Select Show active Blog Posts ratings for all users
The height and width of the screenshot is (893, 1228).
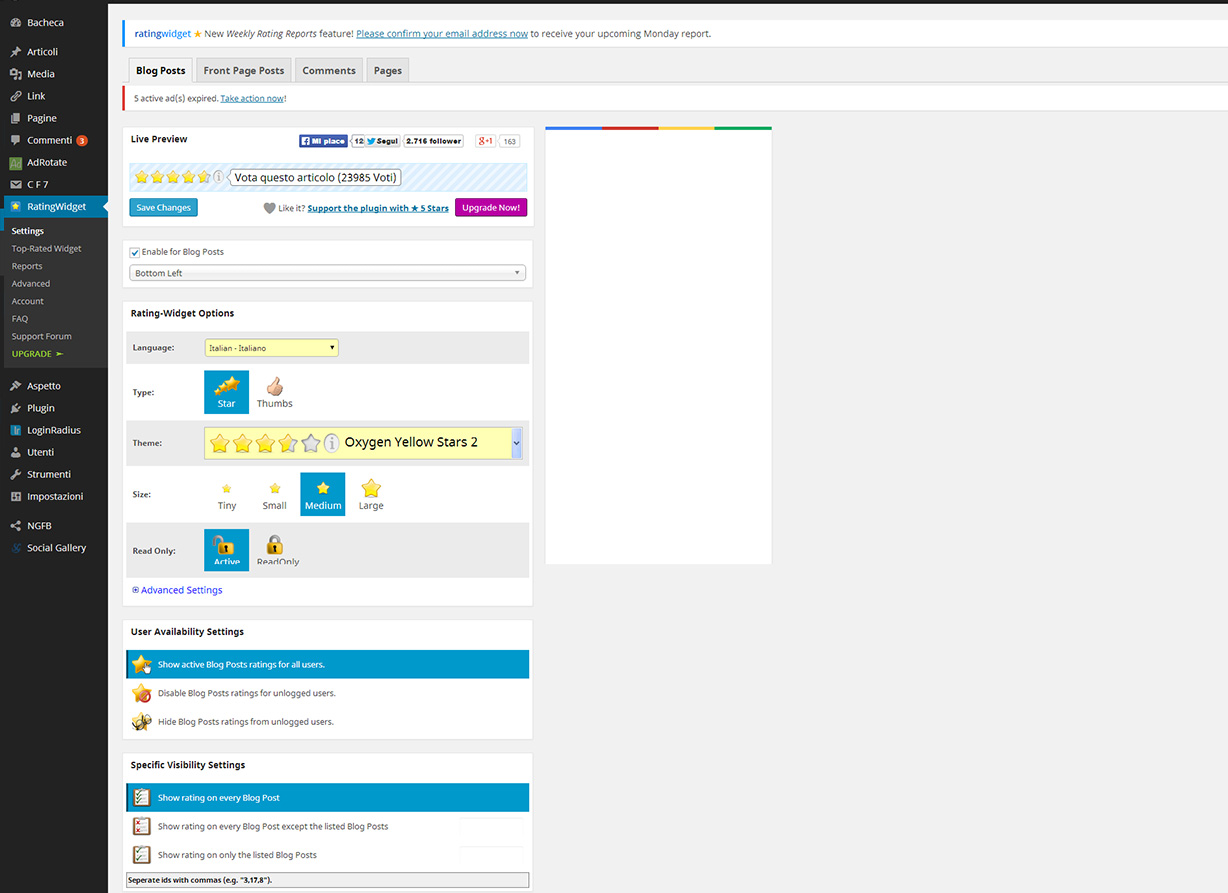click(328, 664)
